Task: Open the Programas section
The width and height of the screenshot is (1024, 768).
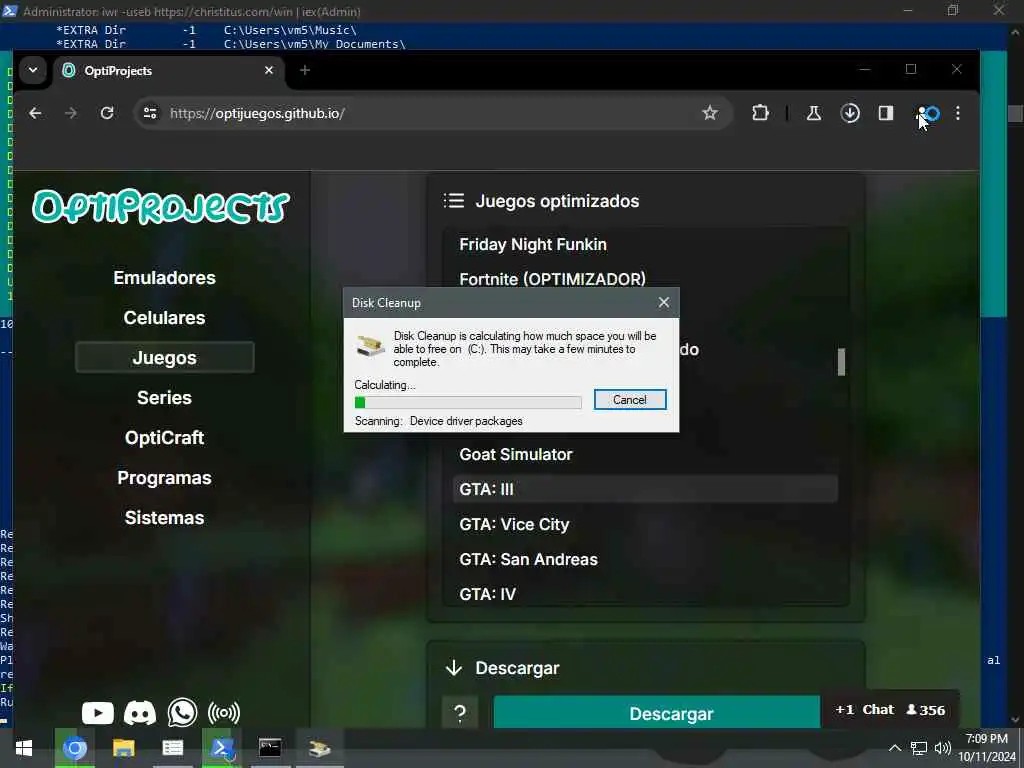Action: [165, 477]
